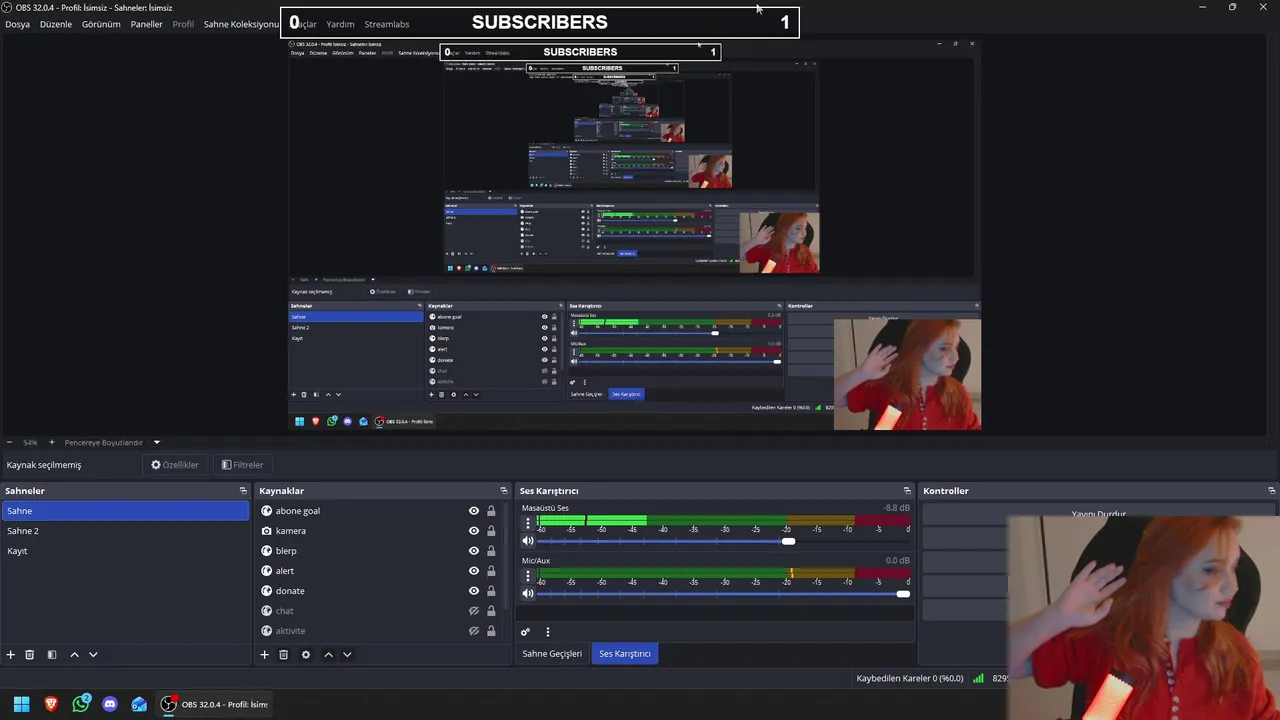Select the kamera source row
Screen dimensions: 1280x720
pyautogui.click(x=380, y=531)
